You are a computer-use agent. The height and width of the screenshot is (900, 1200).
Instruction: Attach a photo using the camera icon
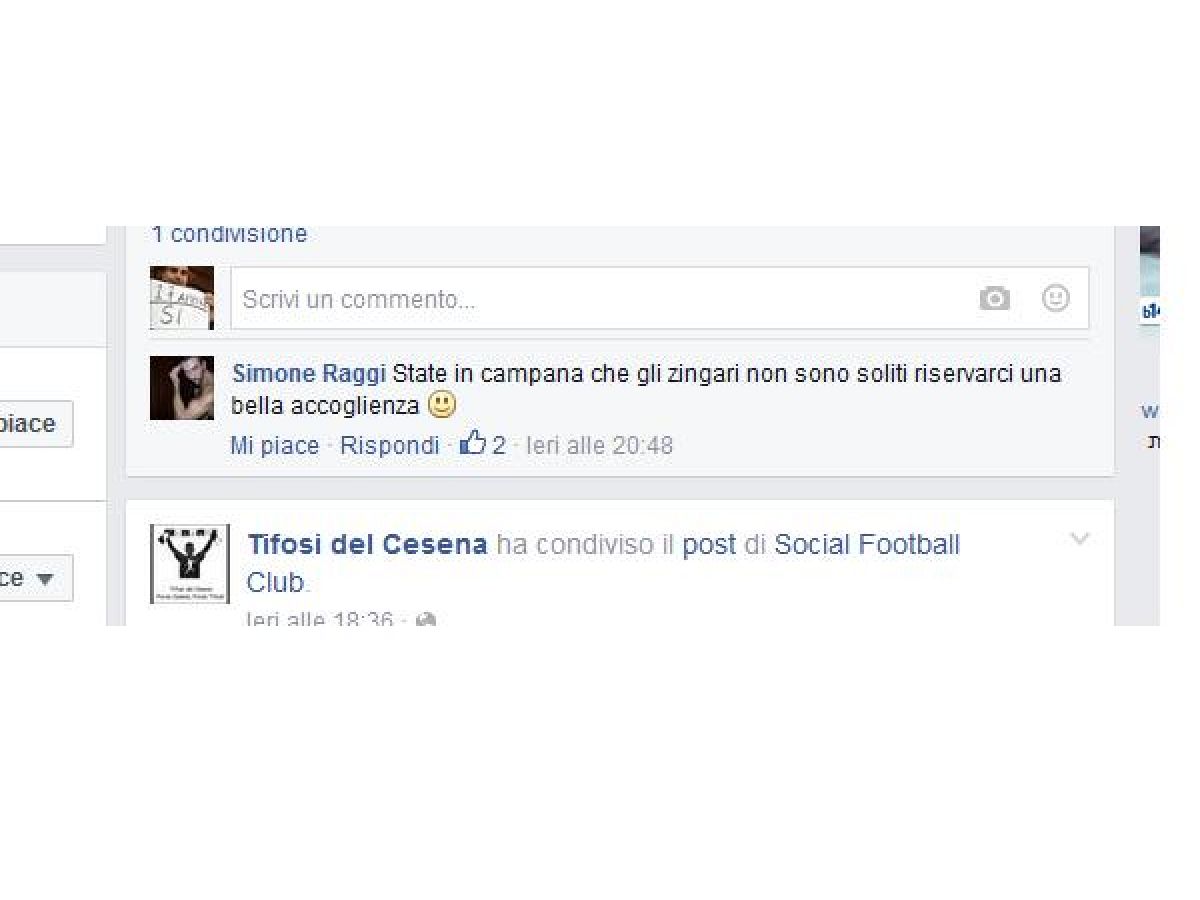pyautogui.click(x=994, y=298)
